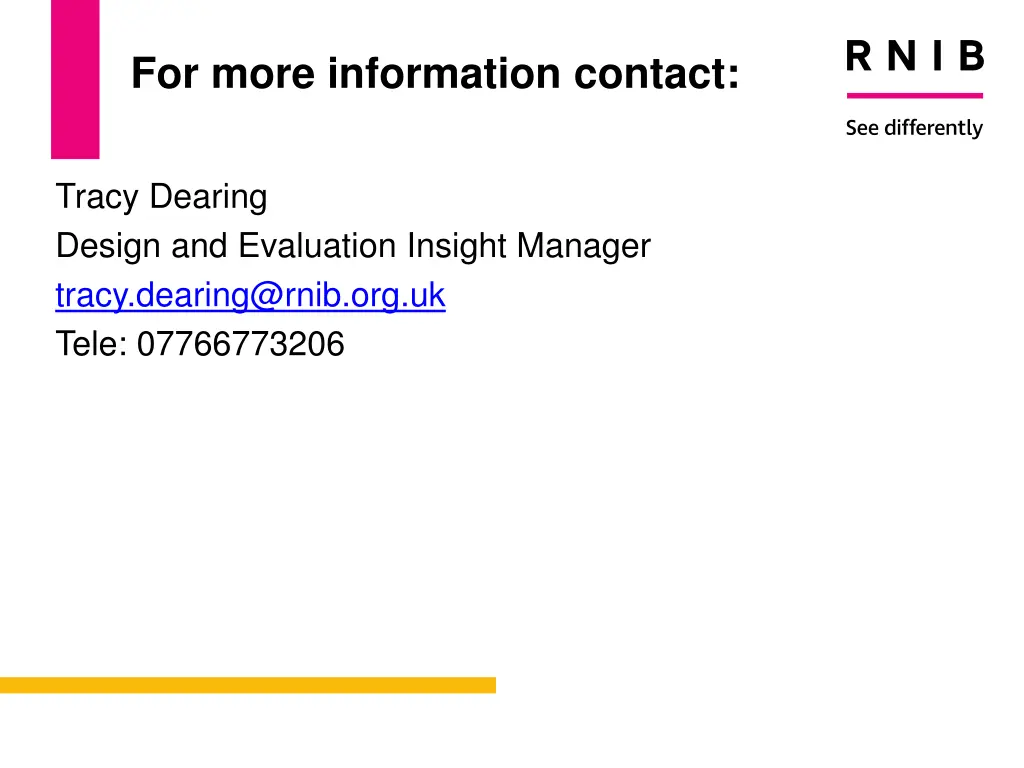Select the yellow horizontal bar

click(x=248, y=685)
